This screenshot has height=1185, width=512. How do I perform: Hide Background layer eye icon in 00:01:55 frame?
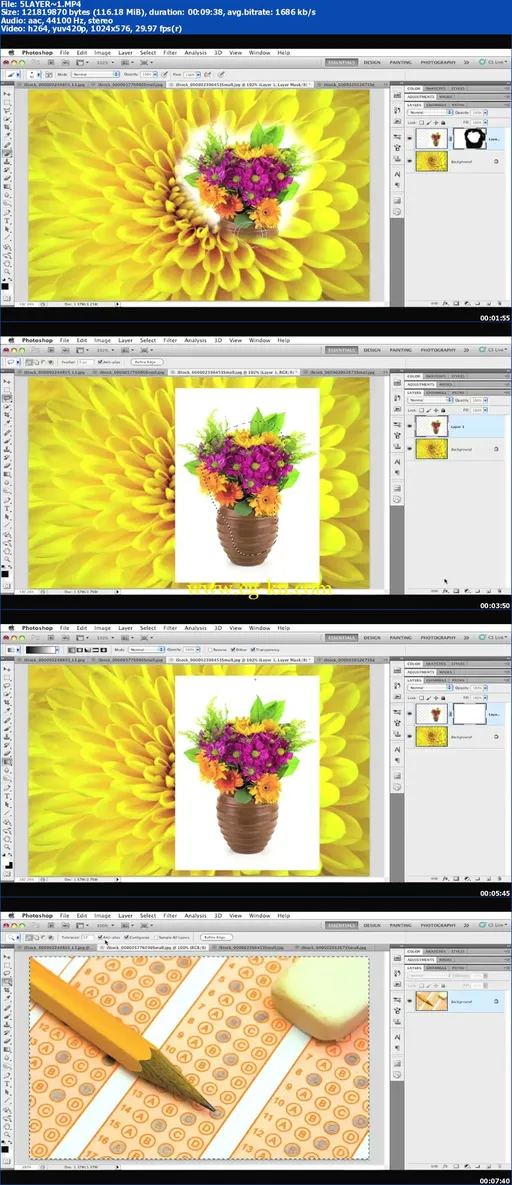(409, 161)
